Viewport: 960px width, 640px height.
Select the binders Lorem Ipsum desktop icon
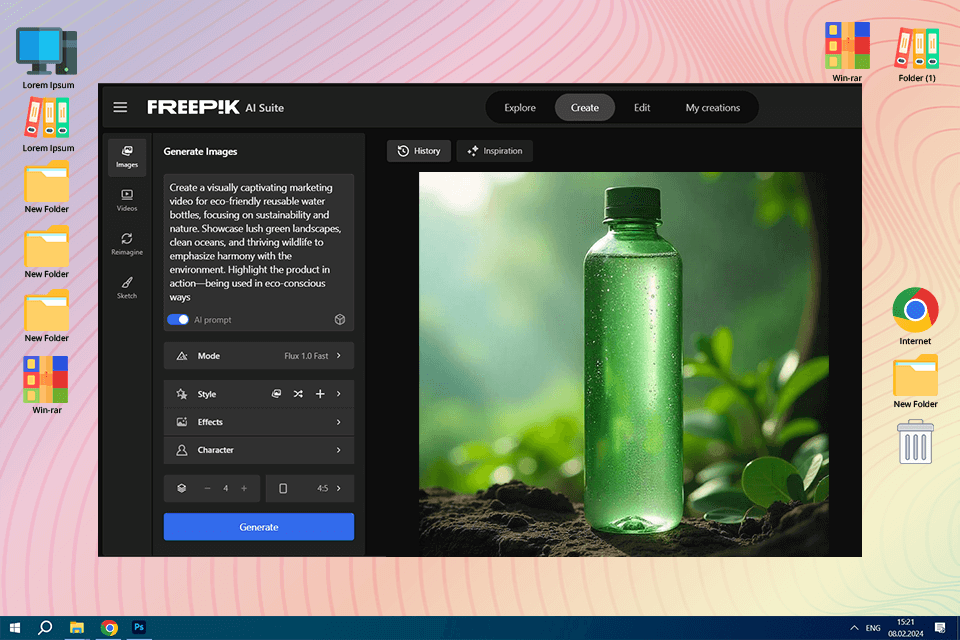click(48, 126)
